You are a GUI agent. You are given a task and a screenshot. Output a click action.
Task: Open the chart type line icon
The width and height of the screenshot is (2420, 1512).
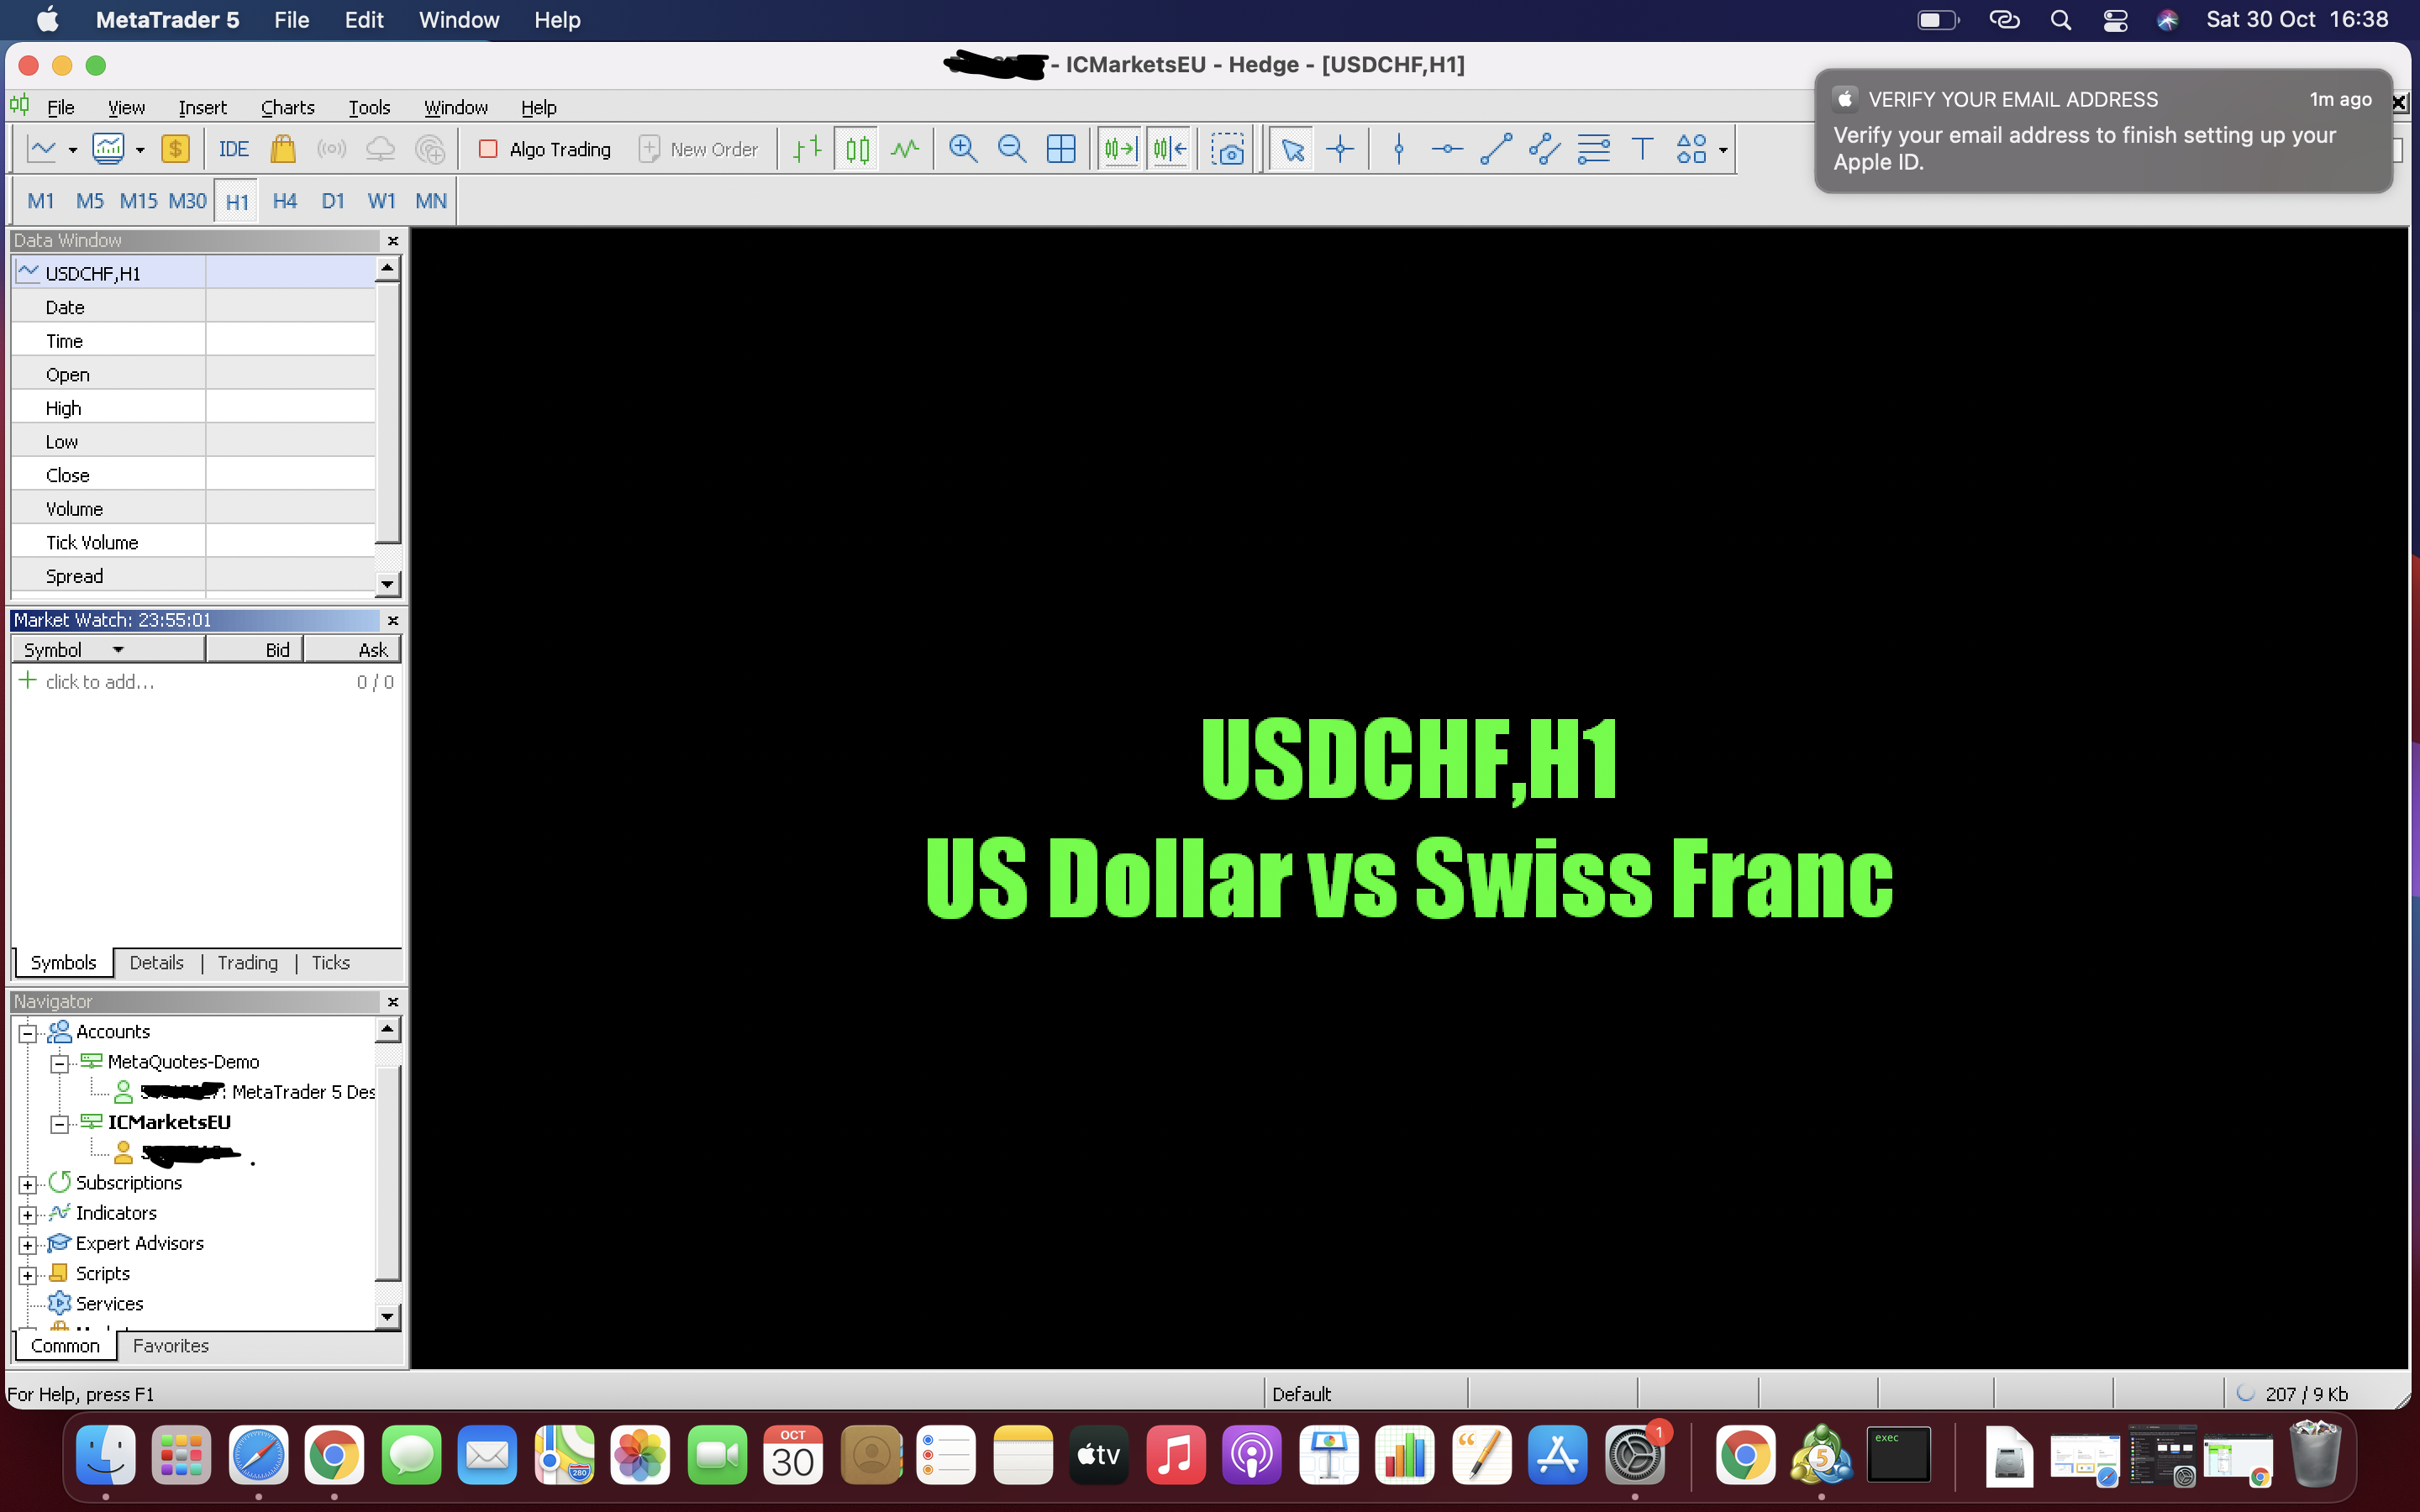click(42, 149)
